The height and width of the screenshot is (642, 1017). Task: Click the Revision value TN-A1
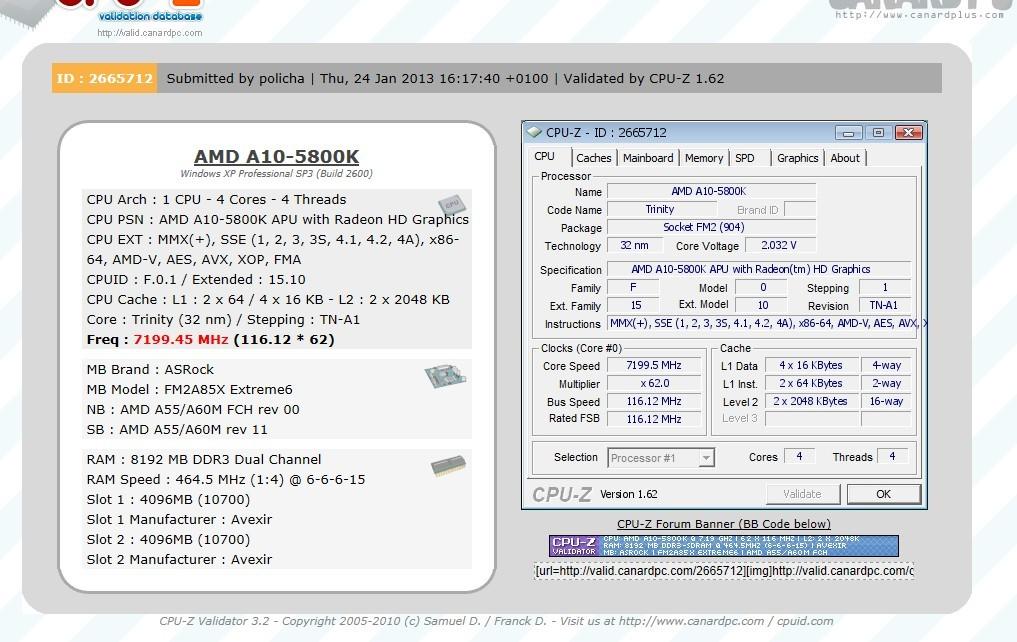[x=884, y=305]
